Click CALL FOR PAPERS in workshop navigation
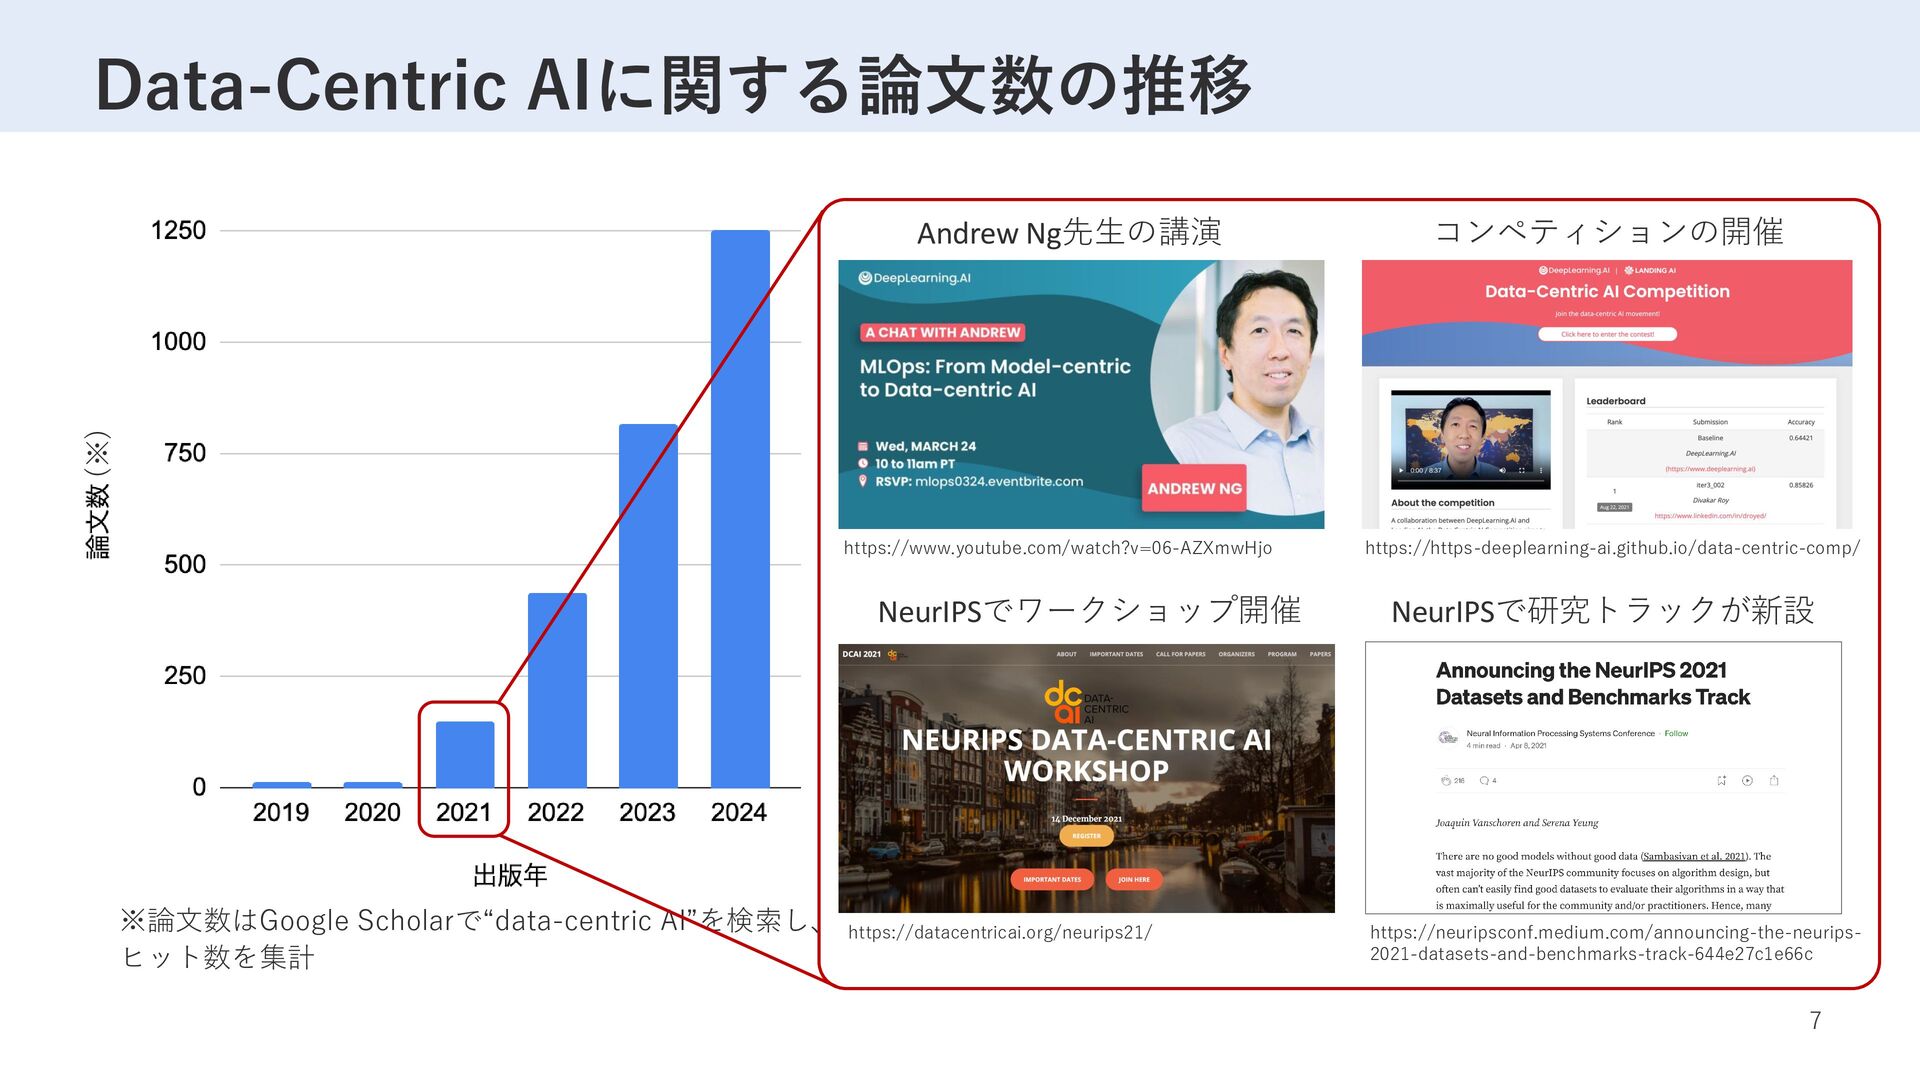Screen dimensions: 1920x1080 coord(1180,654)
